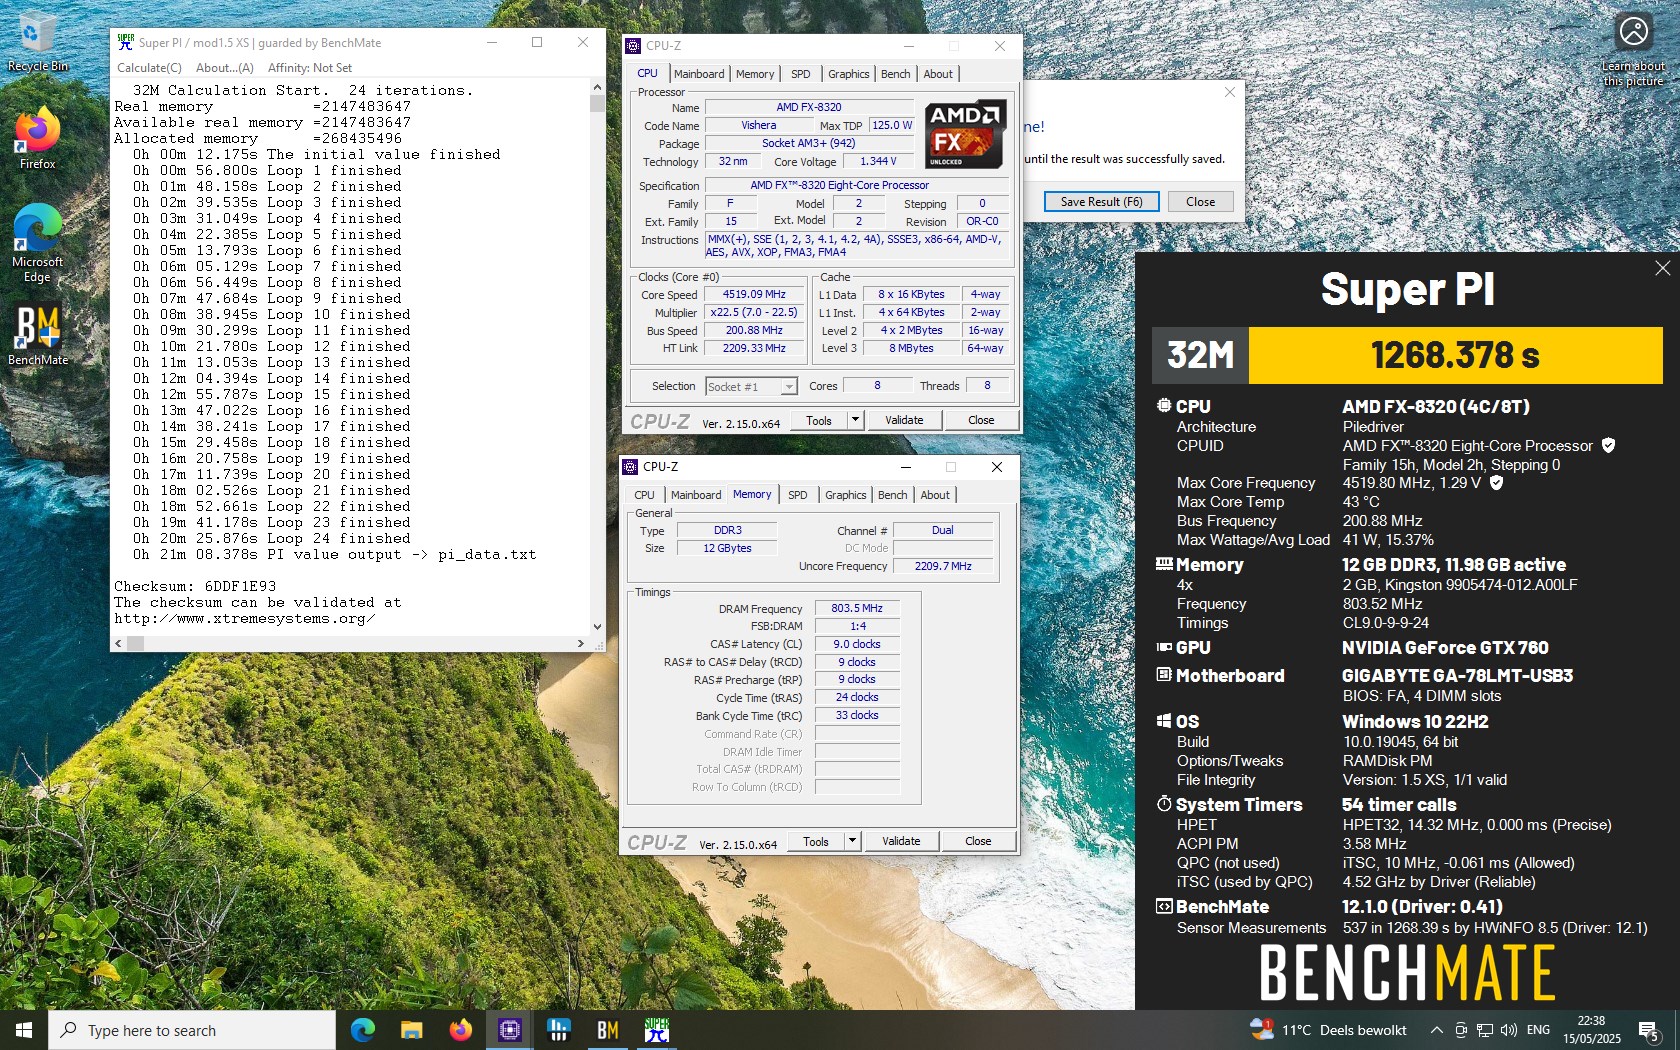Click Close button in upper CPU-Z

[981, 420]
